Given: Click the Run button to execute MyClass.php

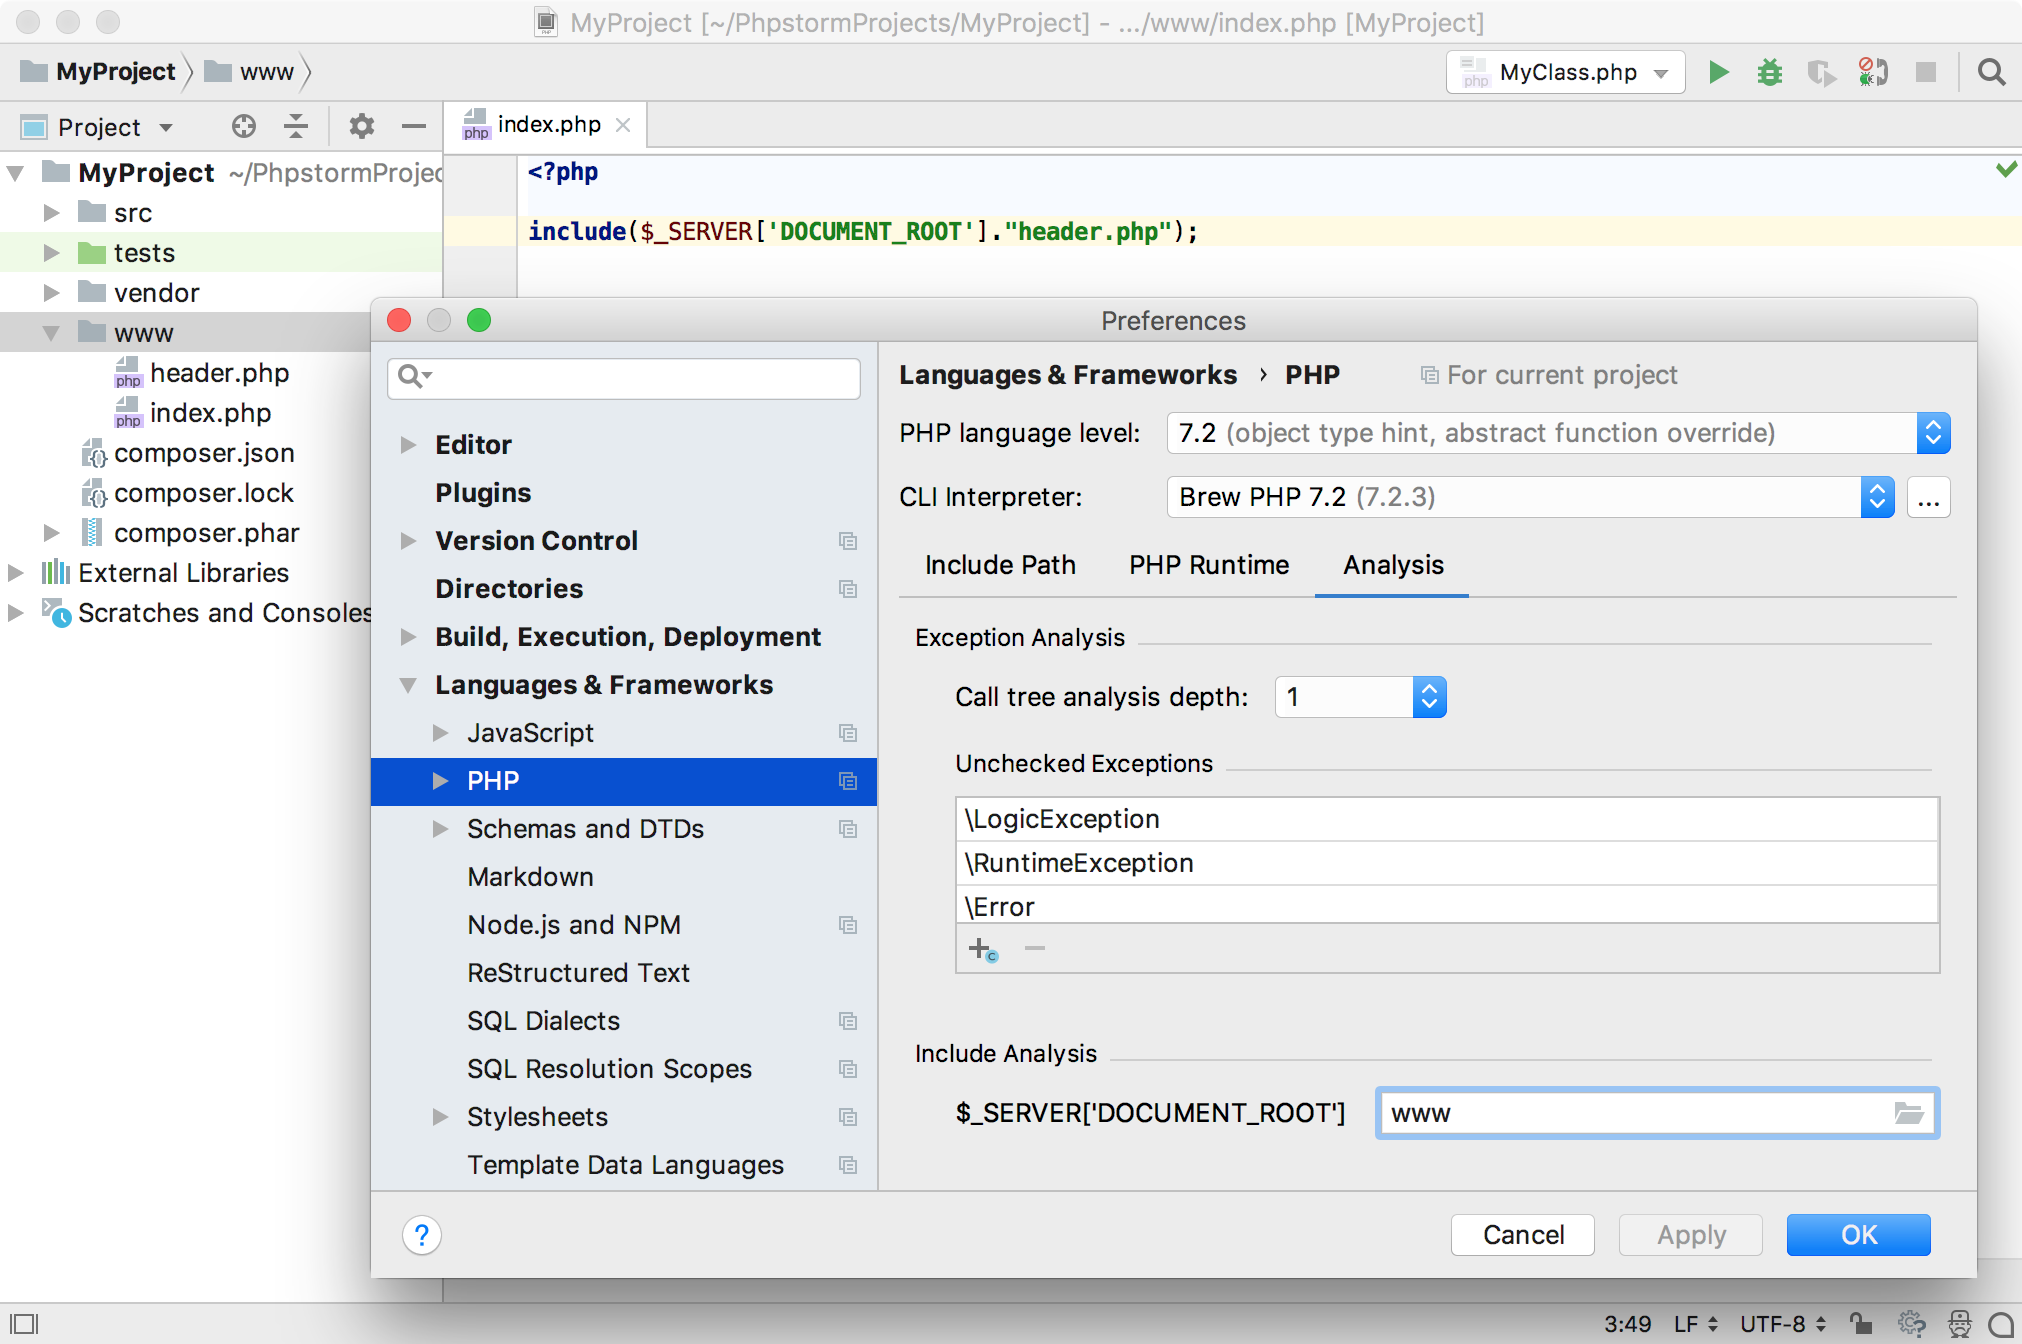Looking at the screenshot, I should pyautogui.click(x=1719, y=70).
